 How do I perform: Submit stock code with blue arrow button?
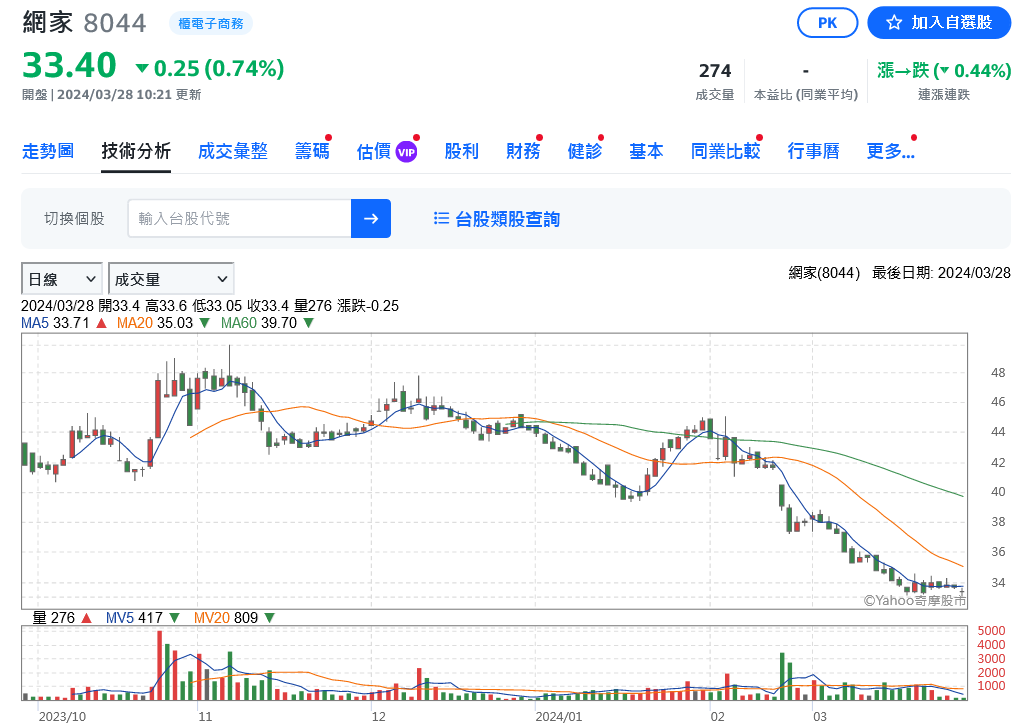(371, 218)
